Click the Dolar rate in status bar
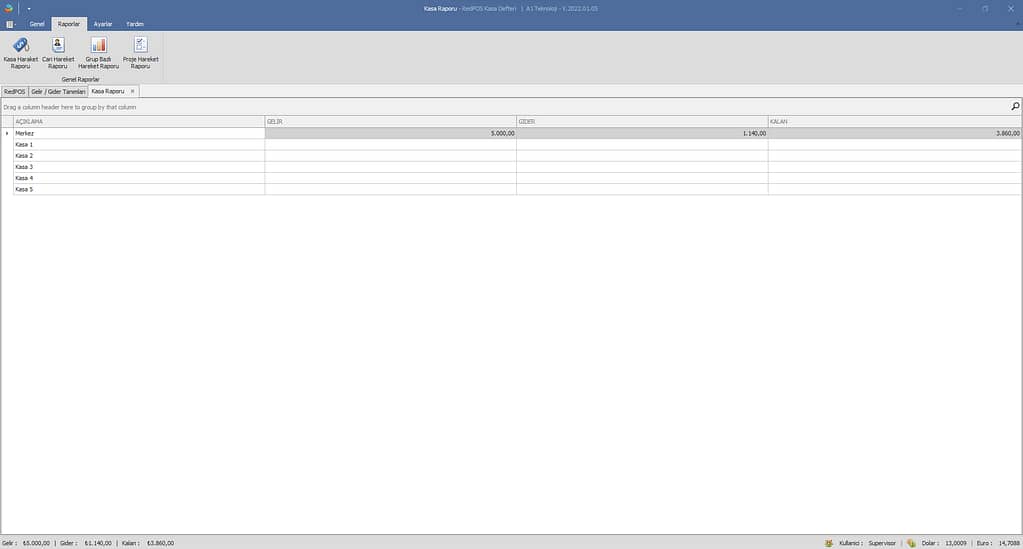The image size is (1023, 549). (x=944, y=543)
